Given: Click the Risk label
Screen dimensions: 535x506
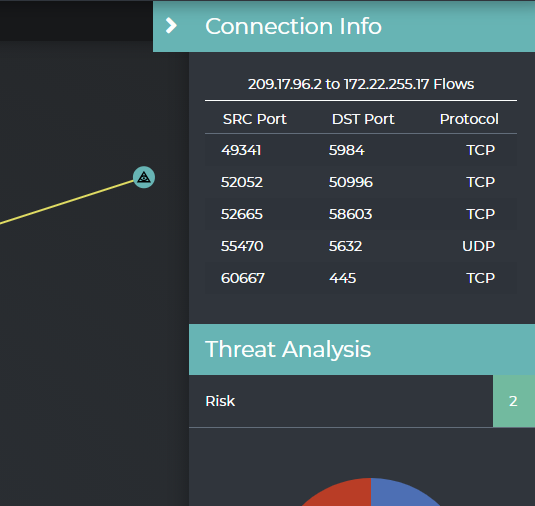Looking at the screenshot, I should click(220, 401).
